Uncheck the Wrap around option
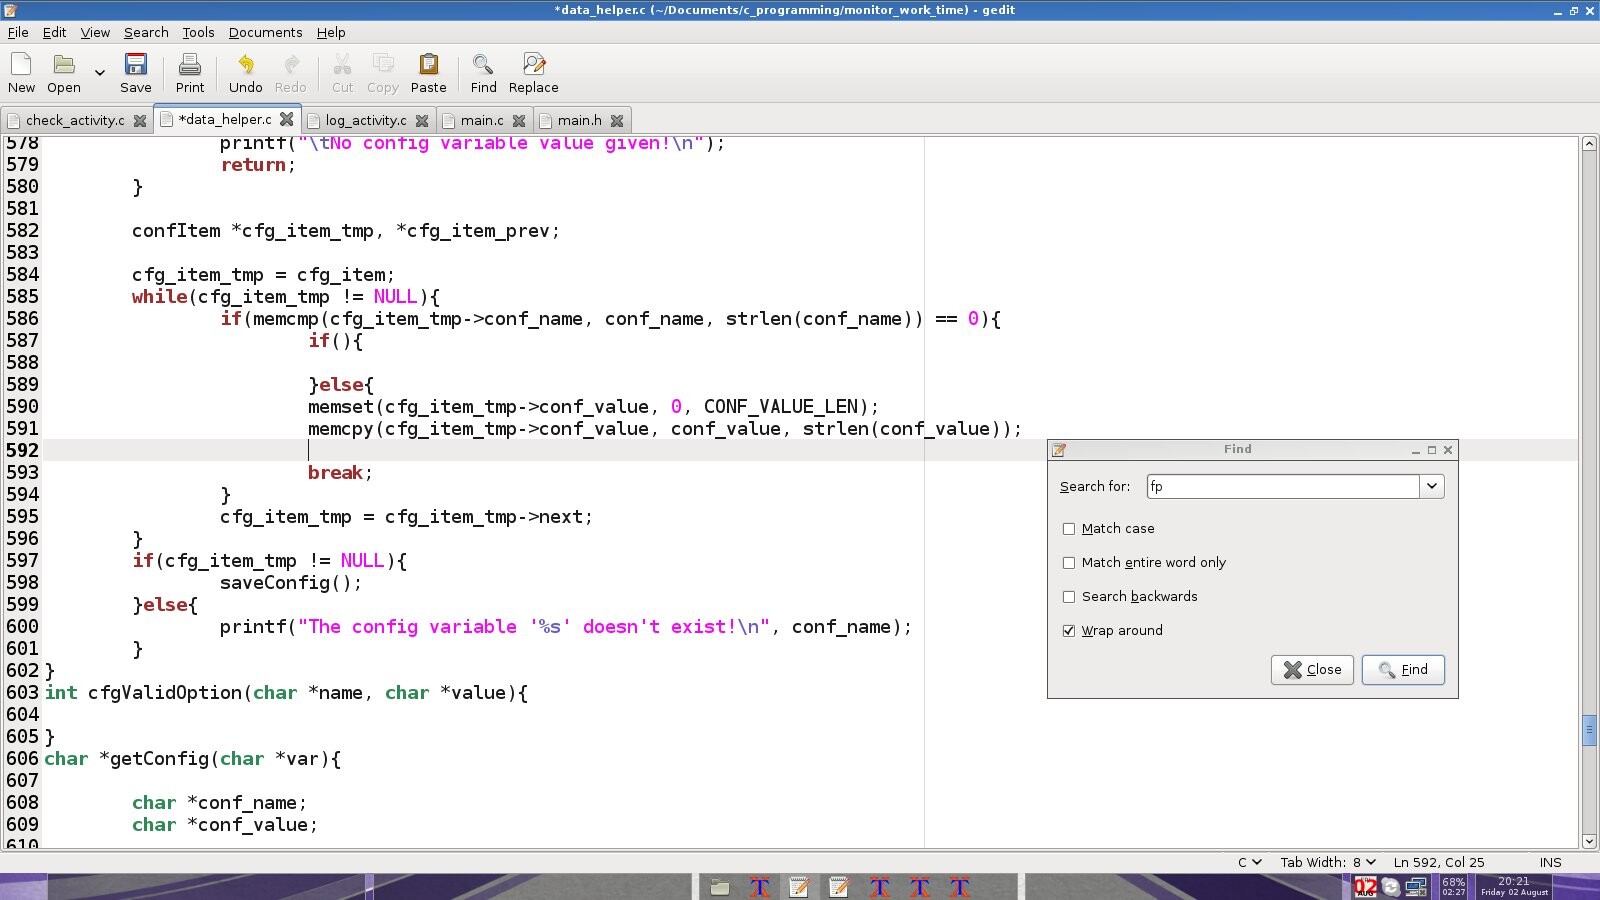1600x900 pixels. (x=1069, y=631)
